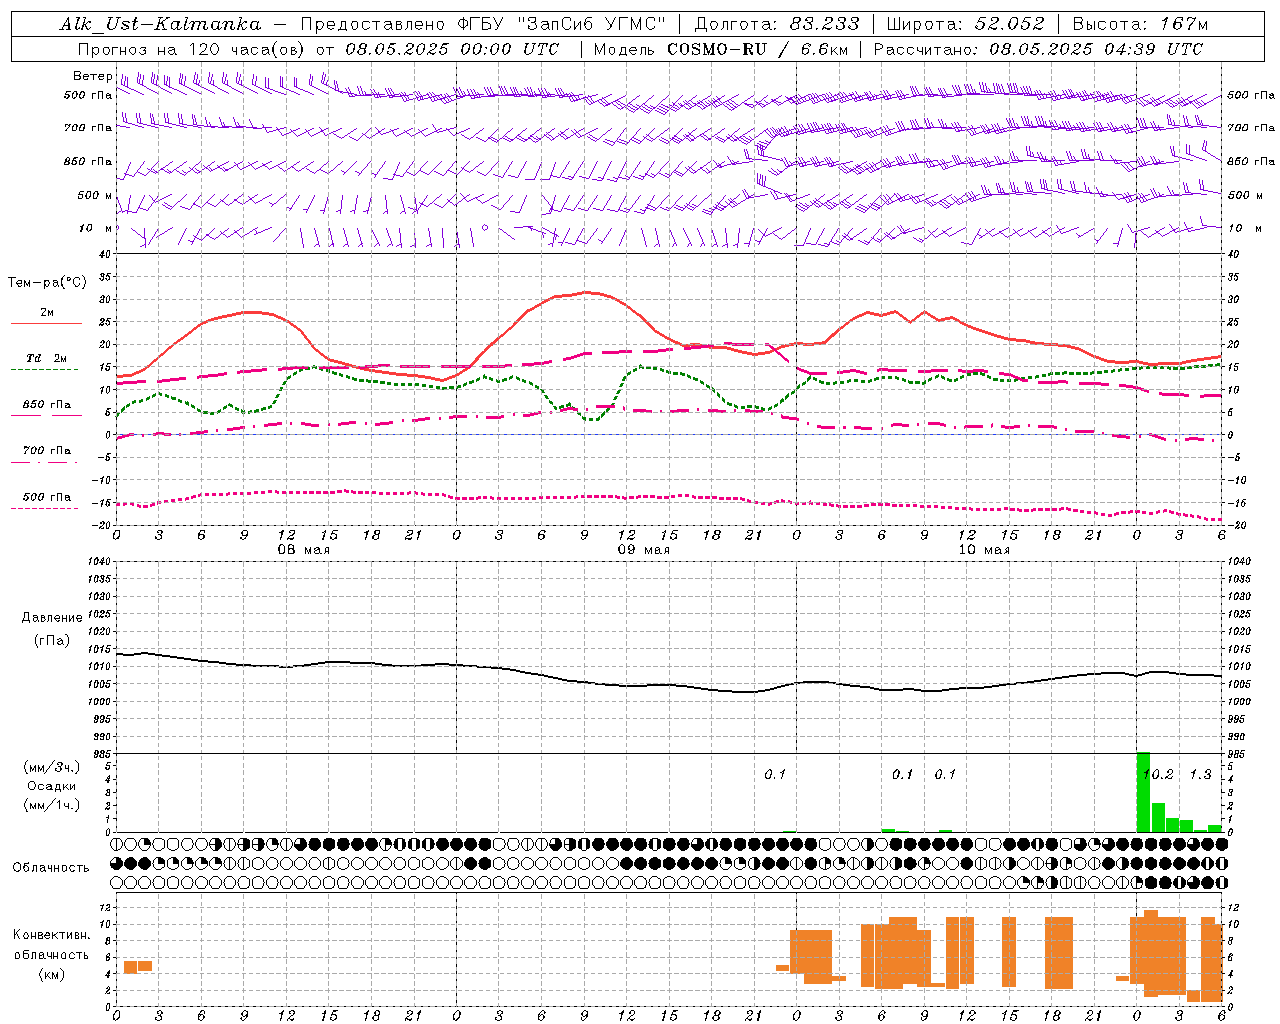Click the tallest green precipitation bar

point(1144,792)
